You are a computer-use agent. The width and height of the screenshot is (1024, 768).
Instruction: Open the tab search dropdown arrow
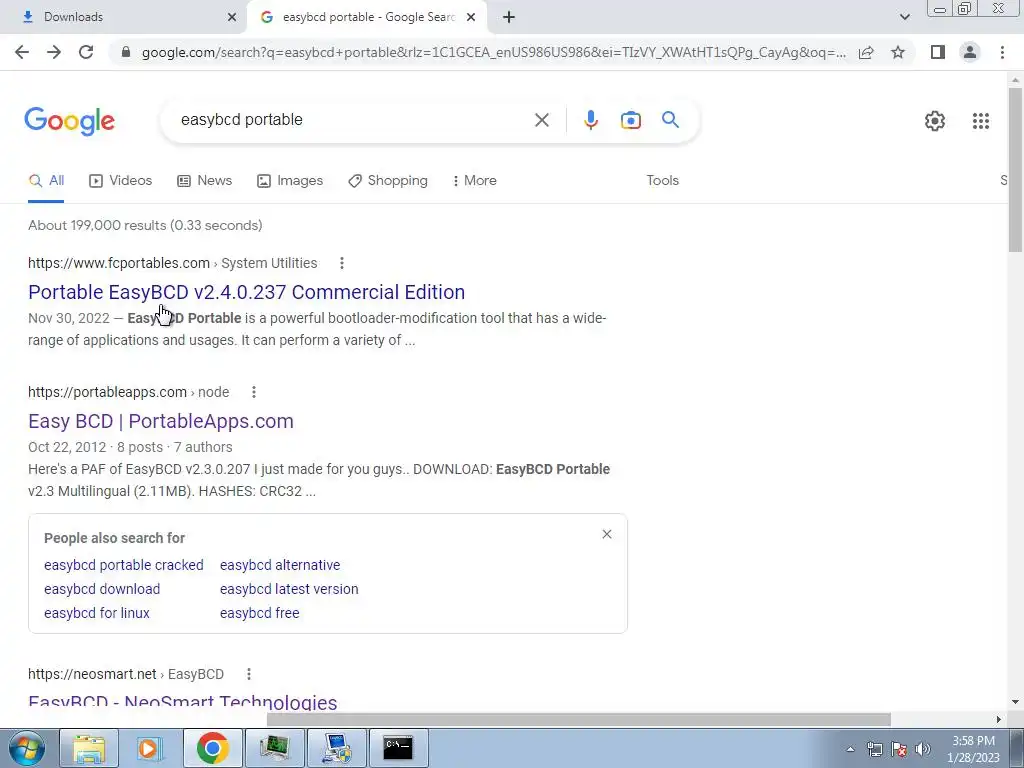coord(904,17)
